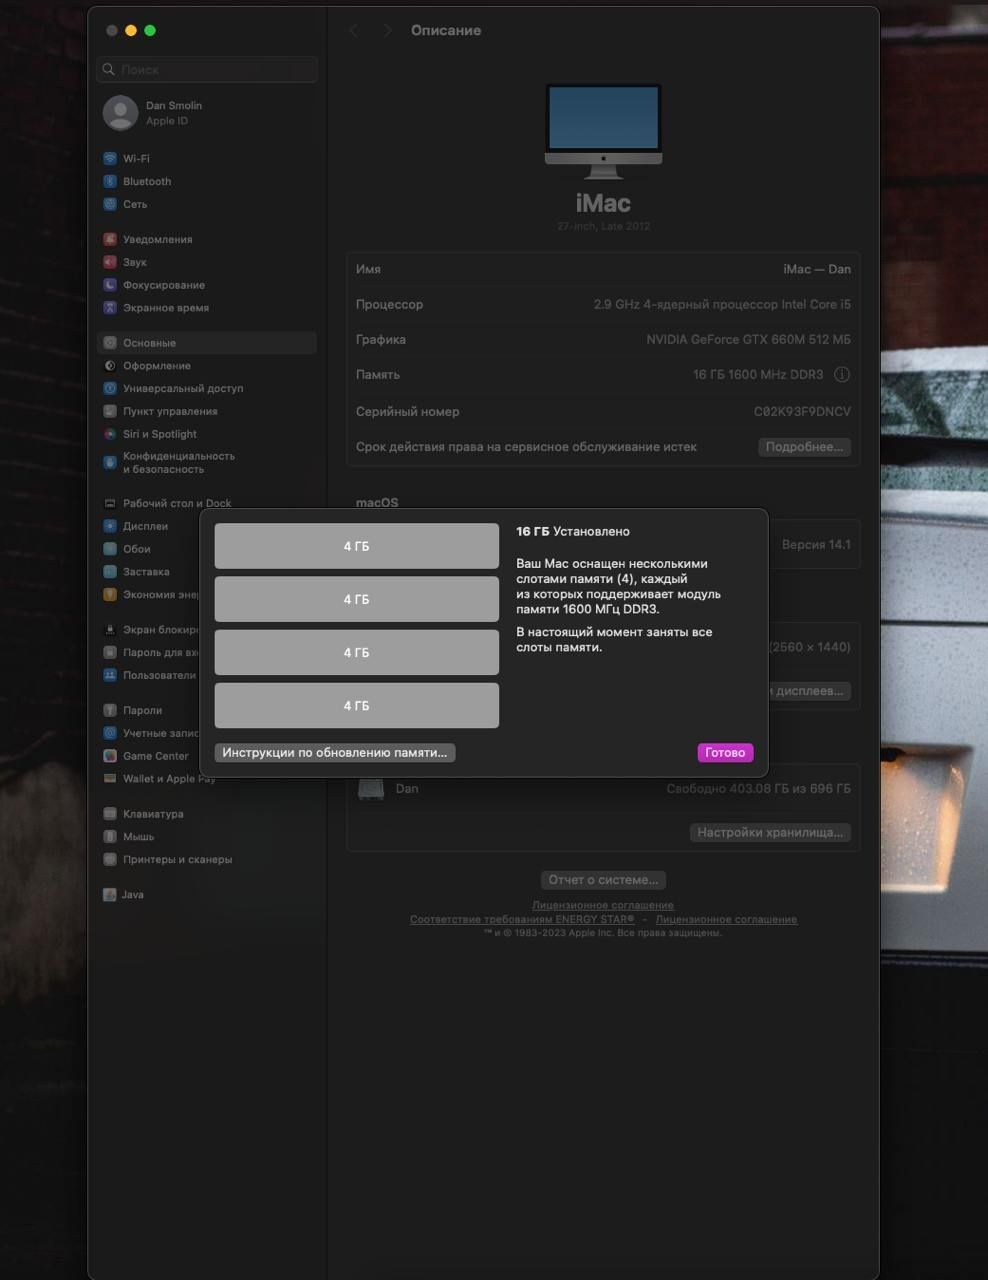The width and height of the screenshot is (988, 1280).
Task: Select the Пароли key icon
Action: pyautogui.click(x=110, y=710)
